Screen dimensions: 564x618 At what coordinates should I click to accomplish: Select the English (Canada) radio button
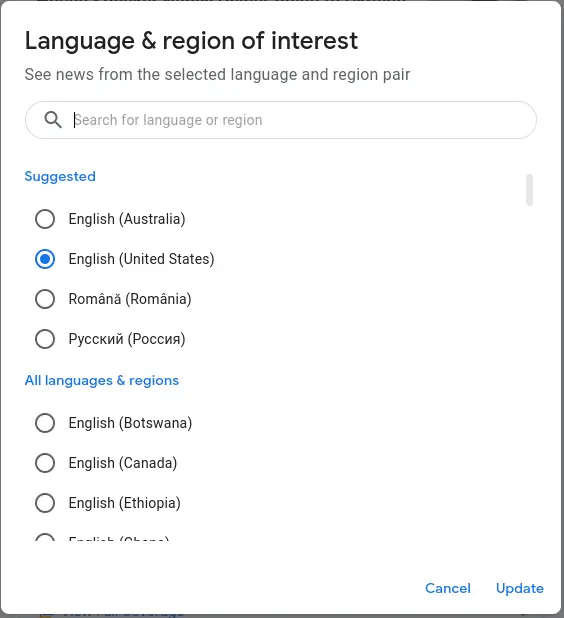click(45, 463)
